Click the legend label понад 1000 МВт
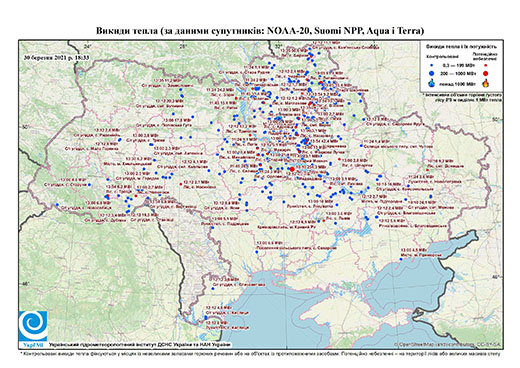This screenshot has height=368, width=520. pyautogui.click(x=458, y=83)
